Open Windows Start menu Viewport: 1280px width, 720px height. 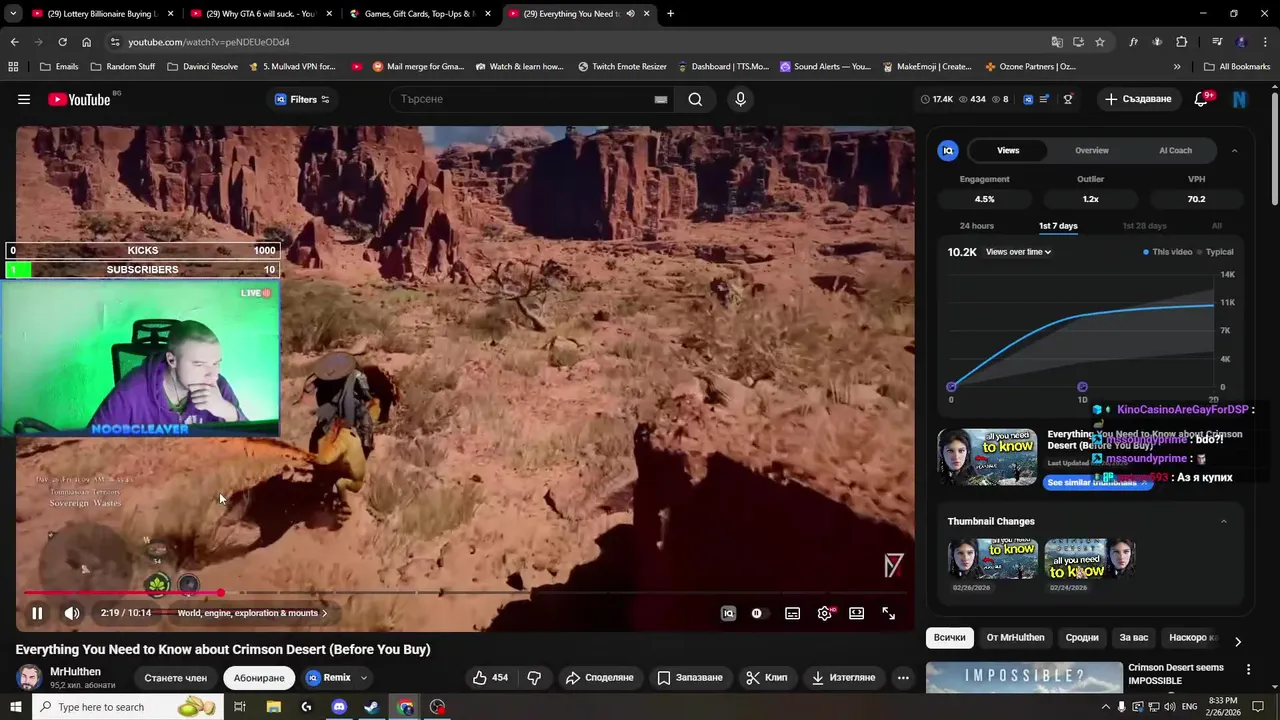(x=15, y=707)
